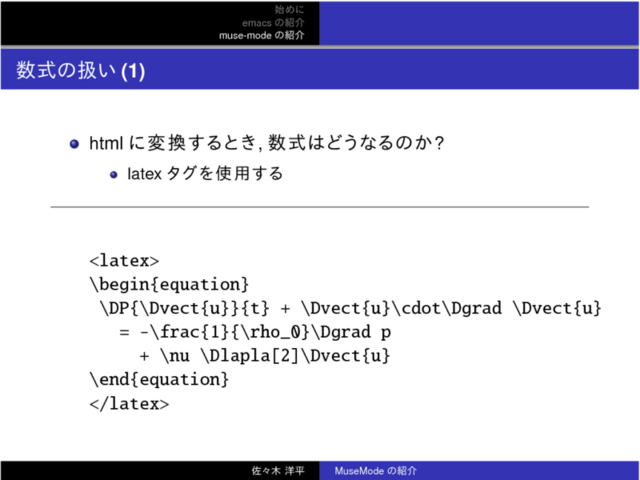Image resolution: width=640 pixels, height=480 pixels.
Task: Click the horizontal divider line above the code
Action: click(x=320, y=207)
